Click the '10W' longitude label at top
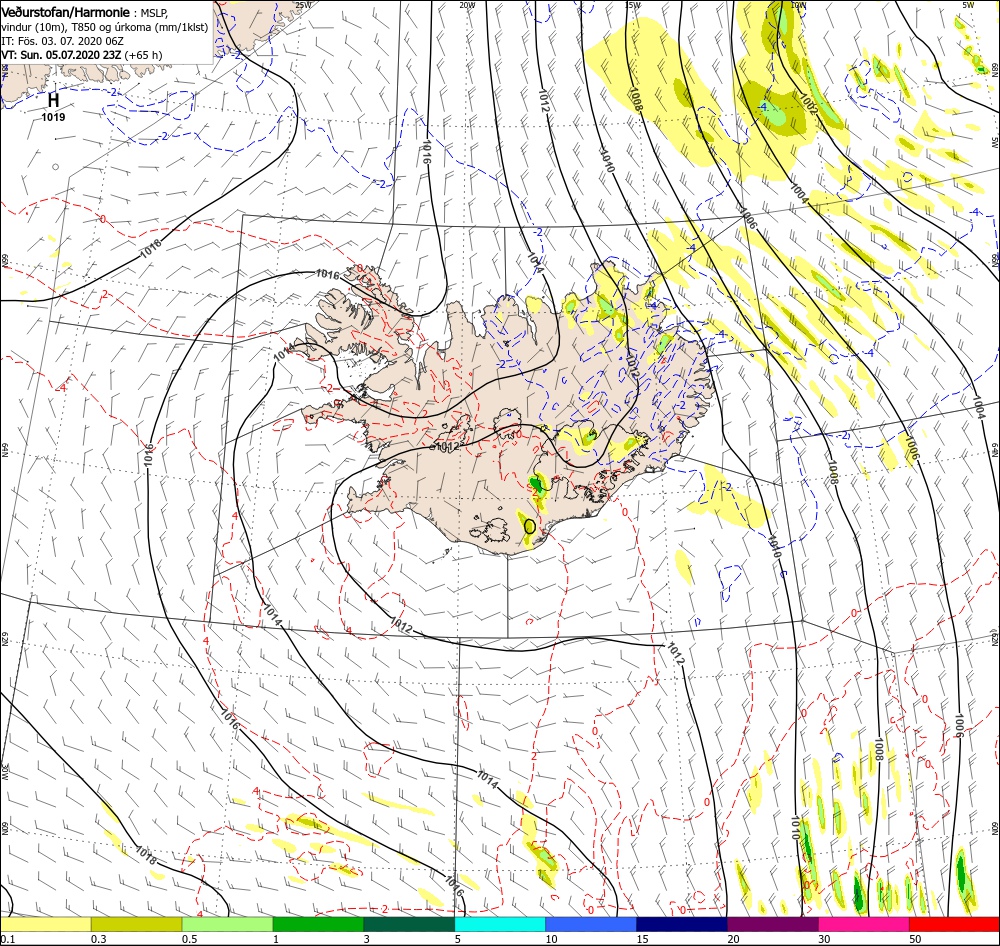Image resolution: width=1000 pixels, height=946 pixels. coord(798,5)
